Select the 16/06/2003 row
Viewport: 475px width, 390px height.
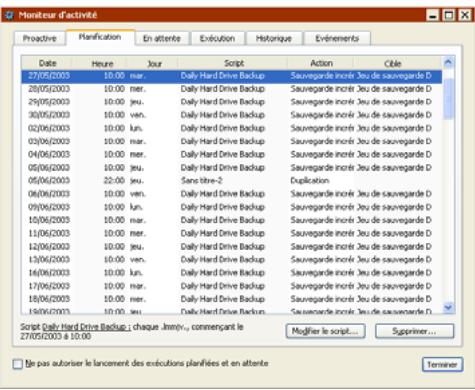[x=232, y=273]
